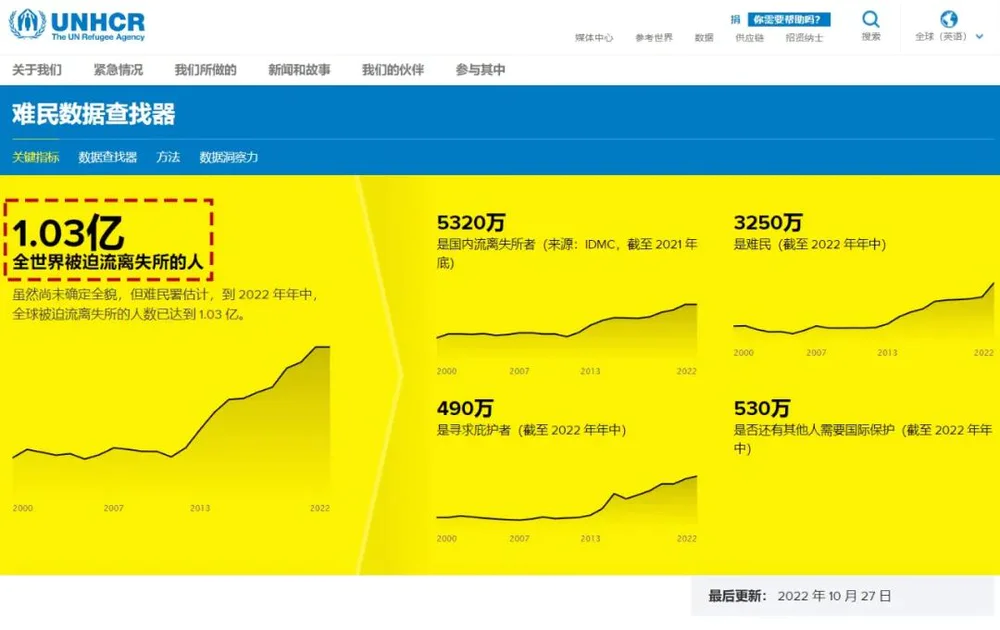1000x630 pixels.
Task: Switch to the 数据查找器 tab
Action: coord(107,157)
